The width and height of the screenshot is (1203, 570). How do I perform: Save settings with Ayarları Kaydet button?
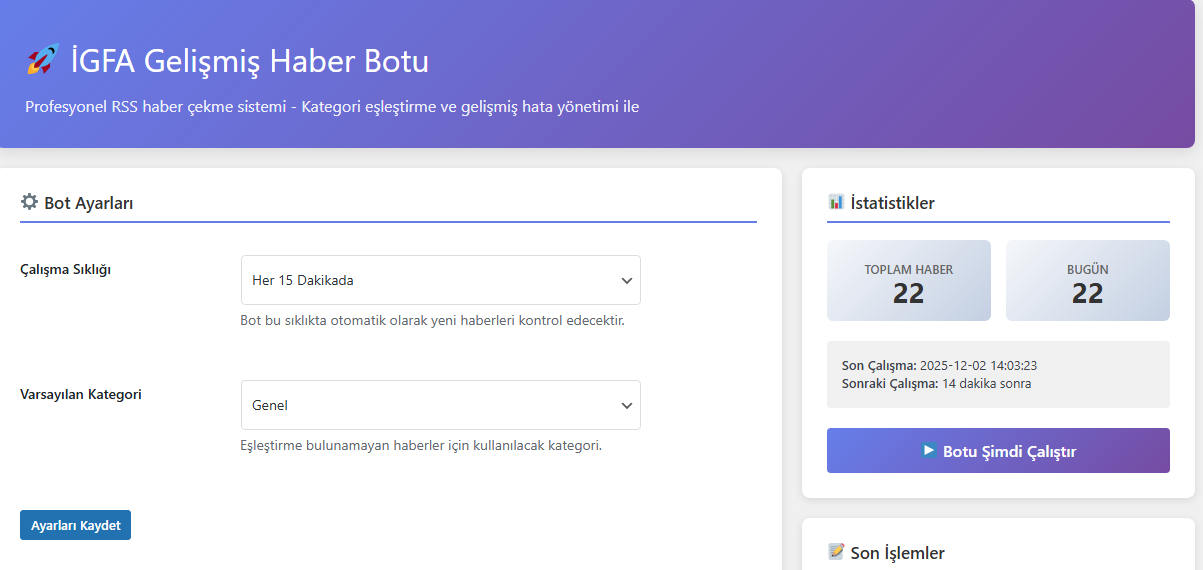tap(75, 525)
